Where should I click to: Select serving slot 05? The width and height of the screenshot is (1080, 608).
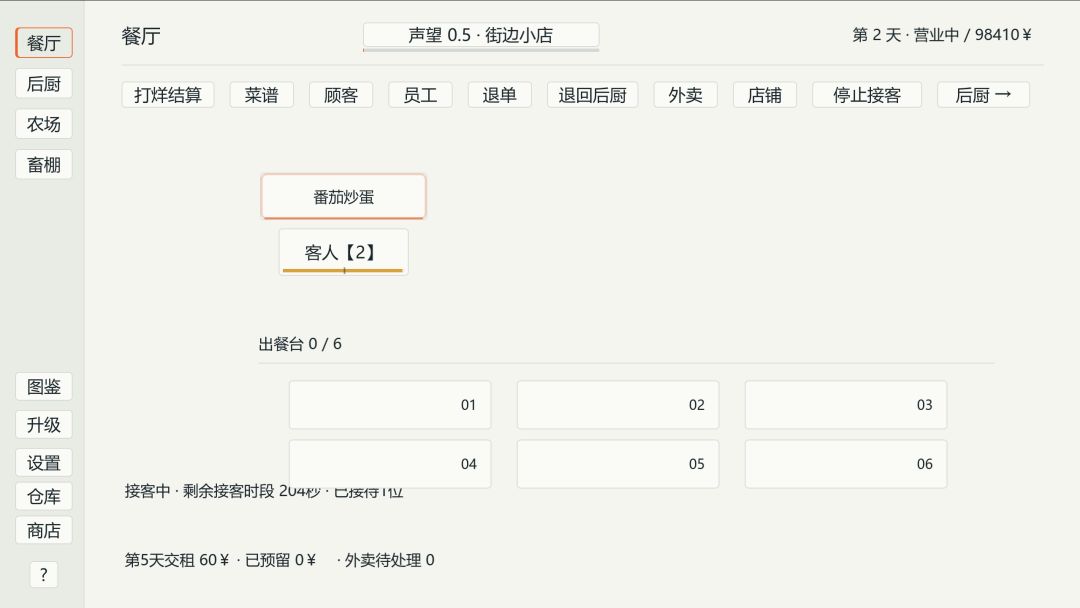tap(618, 464)
